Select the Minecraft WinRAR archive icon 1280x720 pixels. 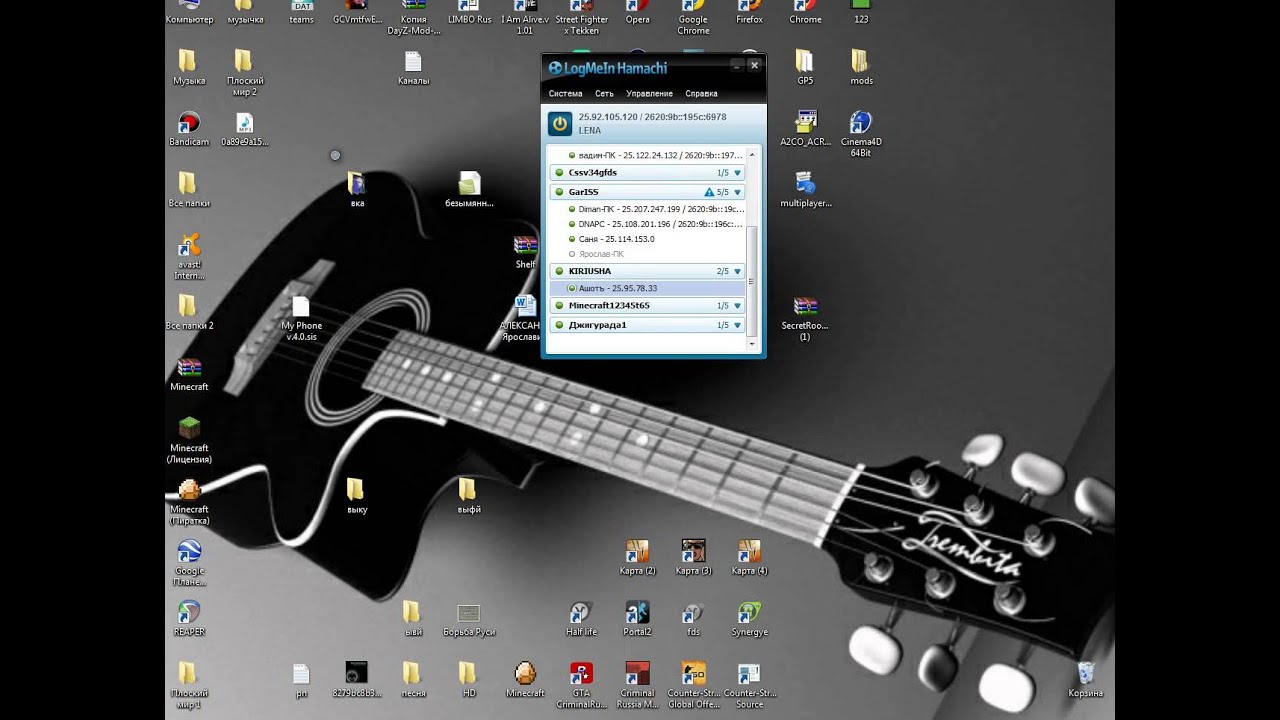click(x=189, y=374)
